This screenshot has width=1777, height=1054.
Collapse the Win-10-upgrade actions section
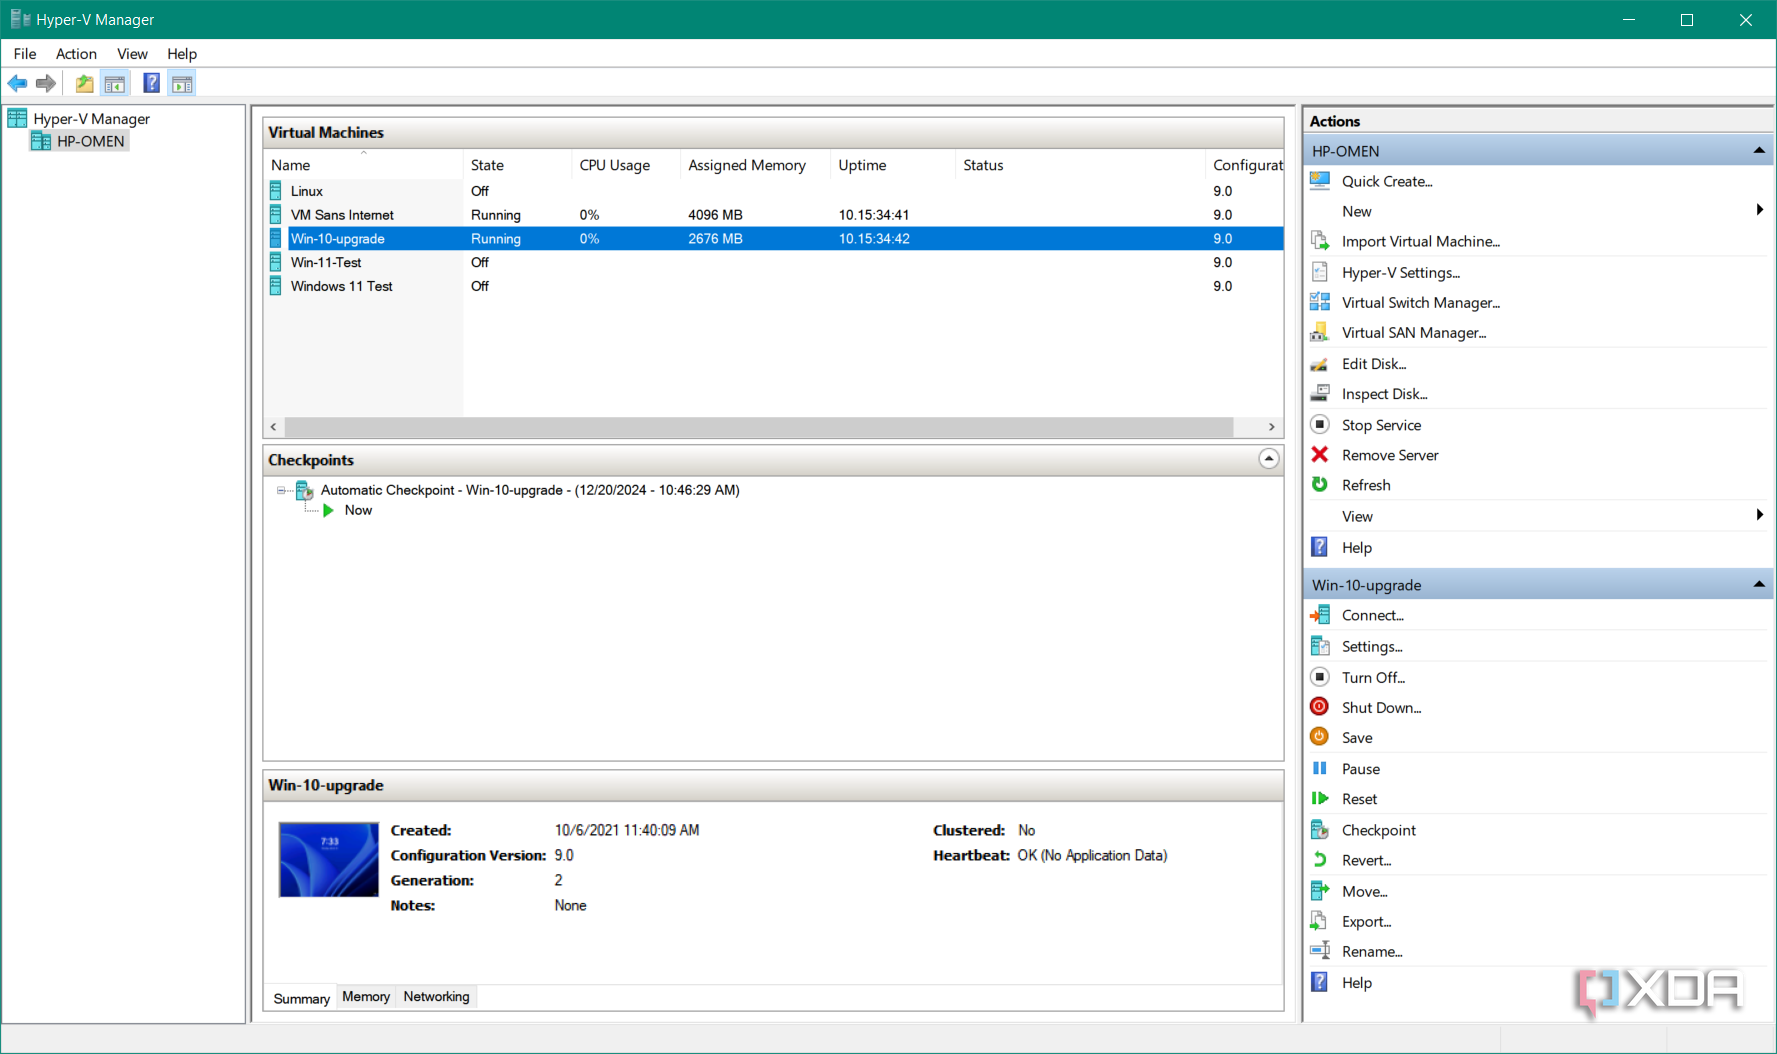[1758, 585]
